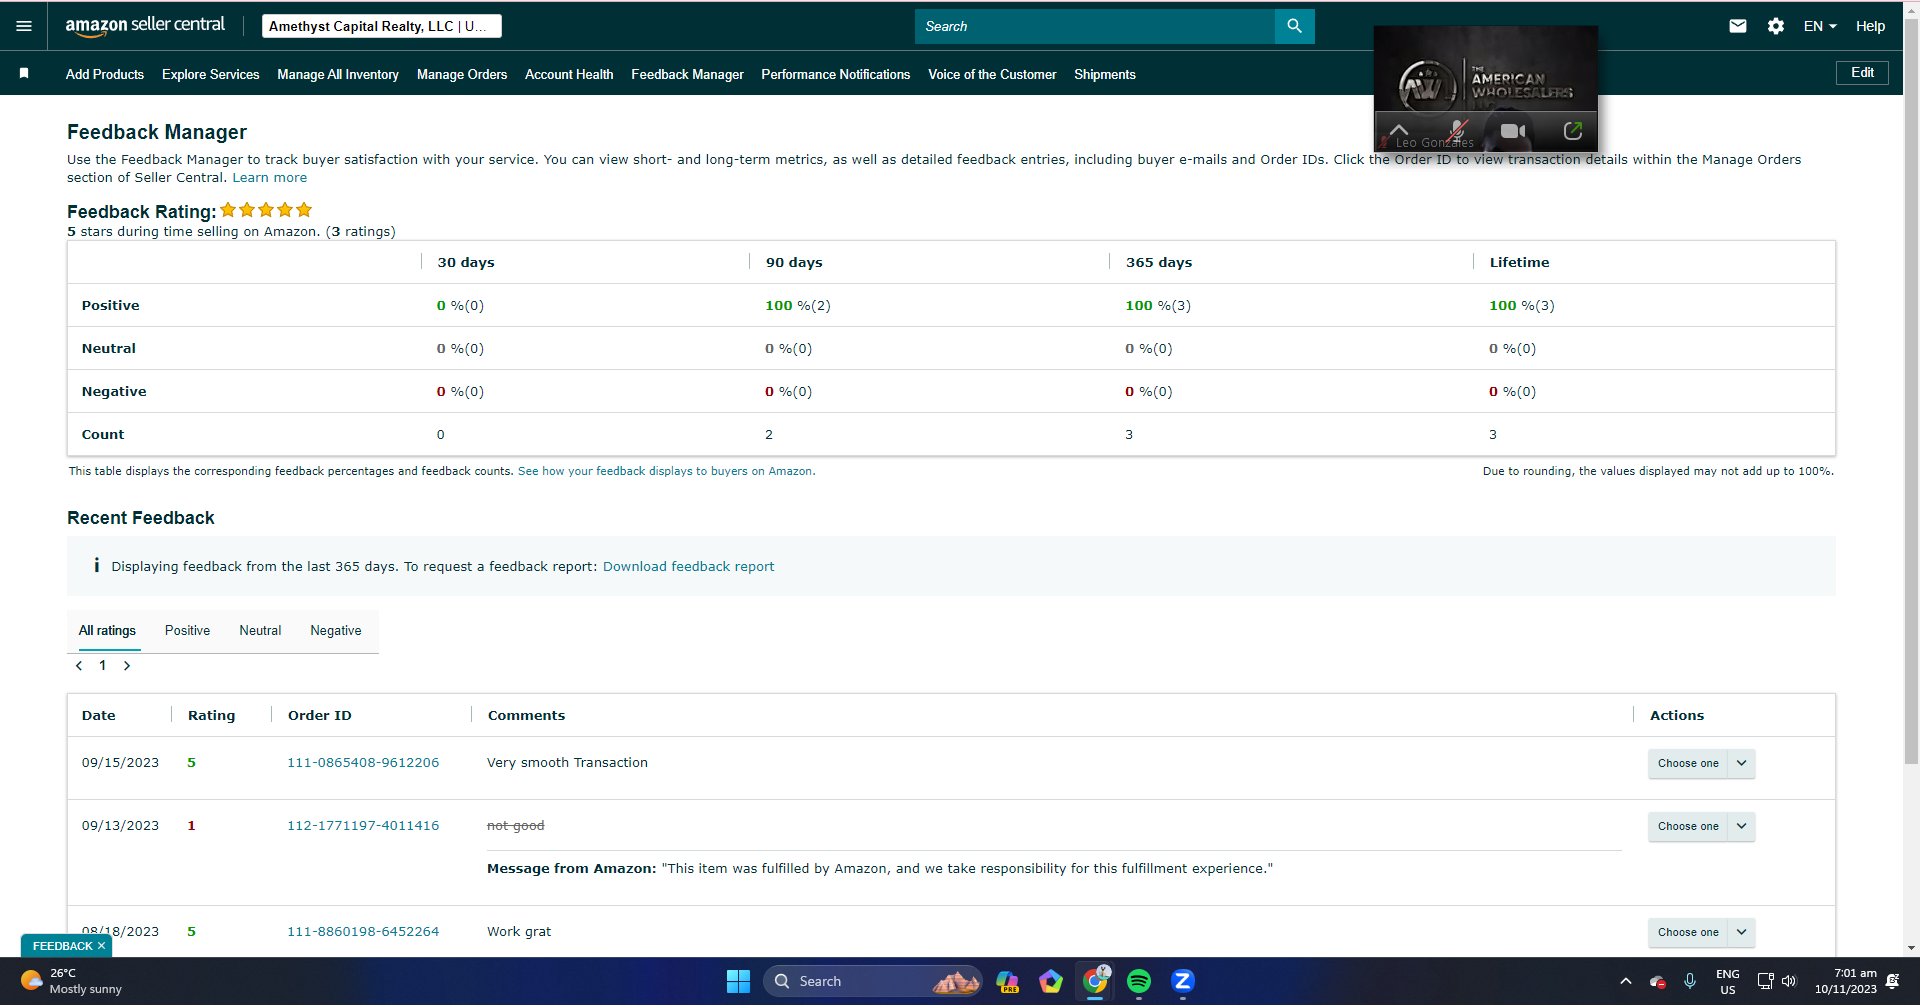
Task: Click the taskbar microphone icon
Action: (1690, 981)
